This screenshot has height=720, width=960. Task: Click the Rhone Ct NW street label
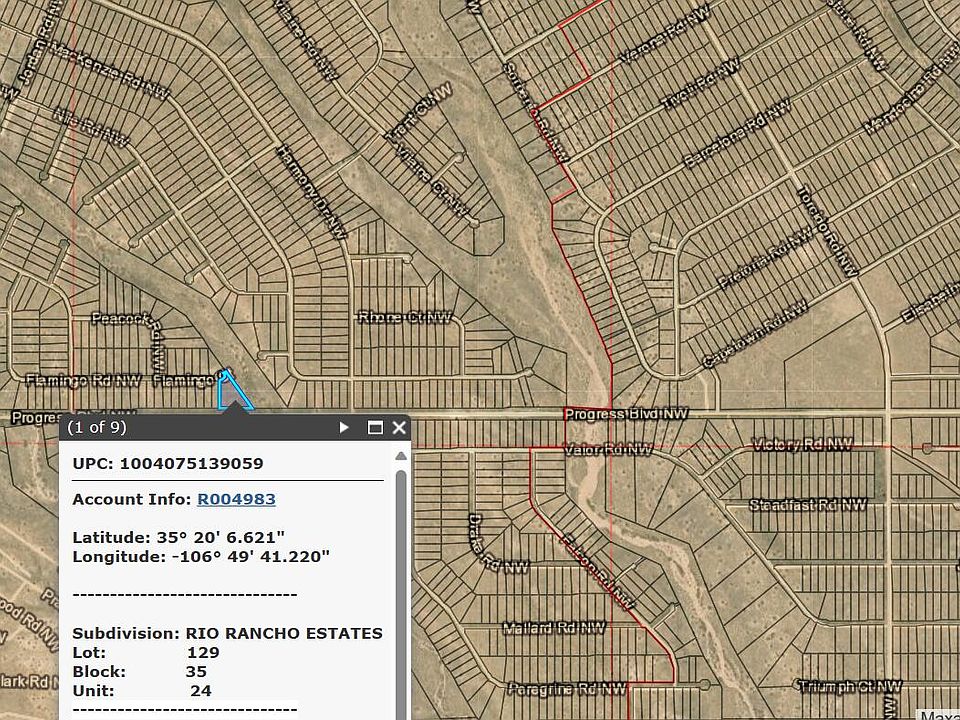coord(405,317)
